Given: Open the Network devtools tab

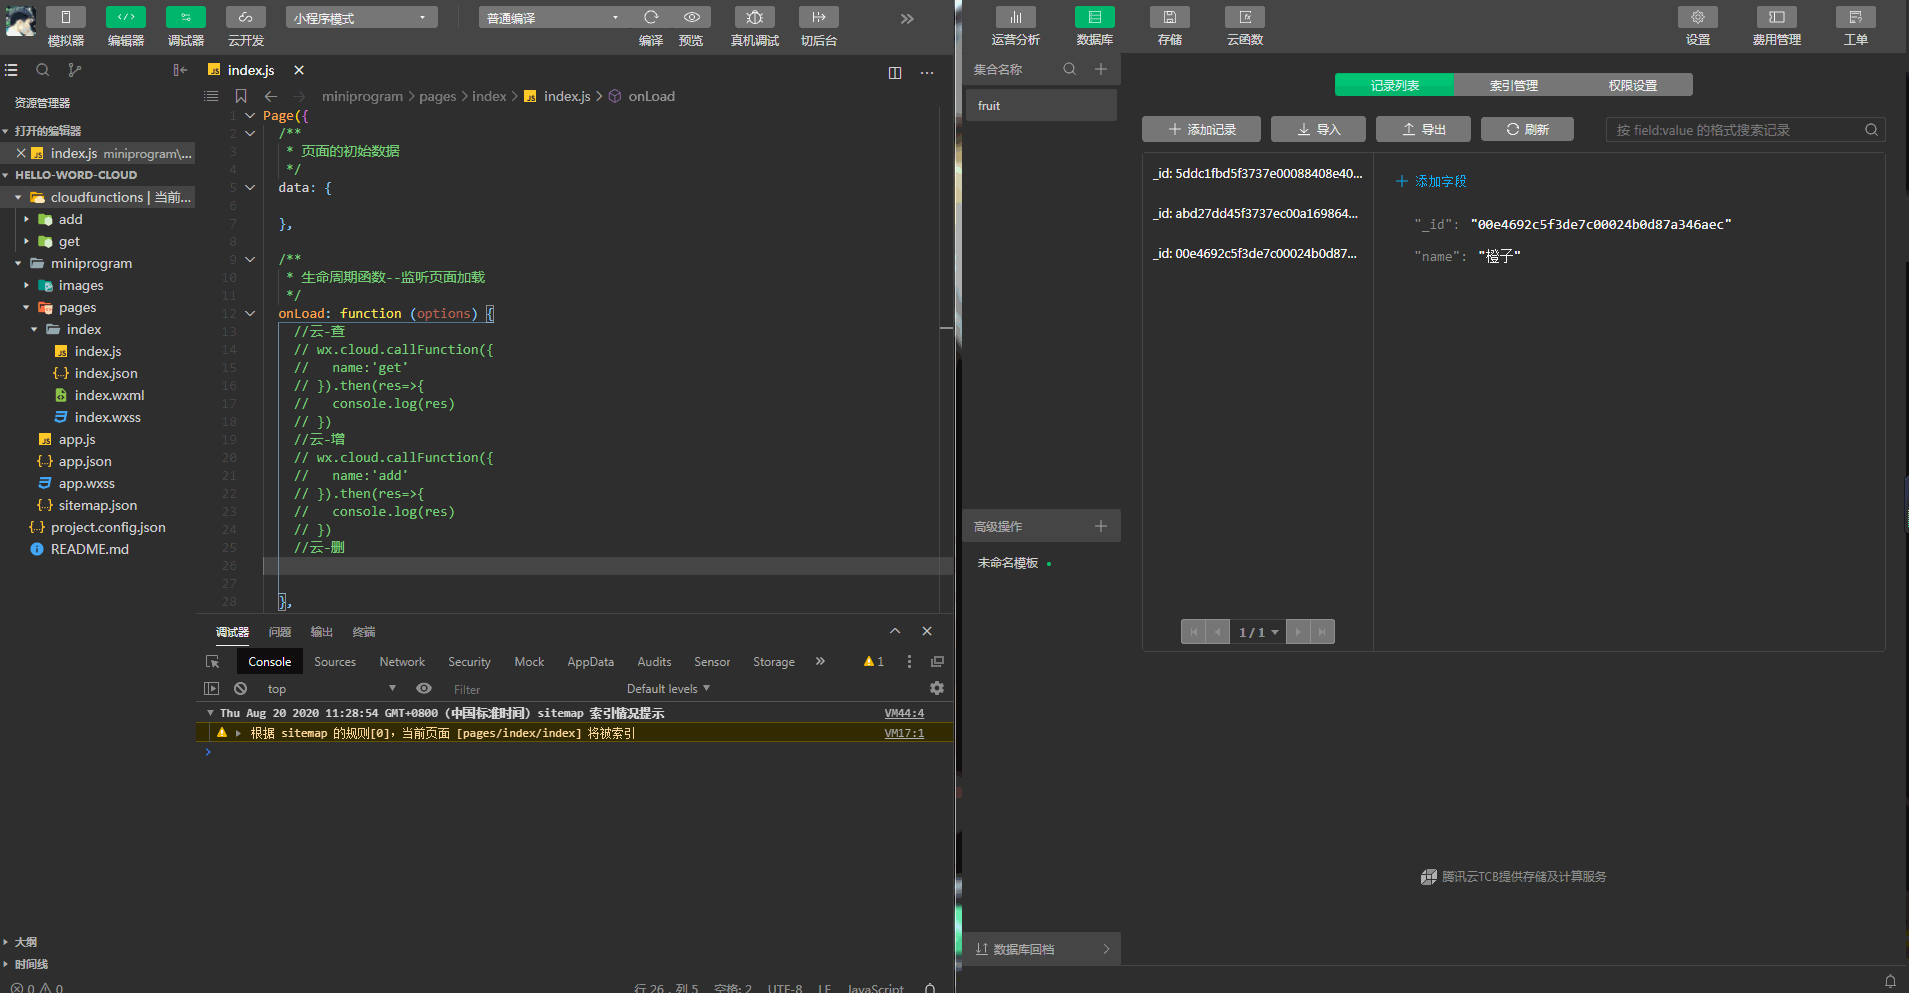Looking at the screenshot, I should [x=402, y=662].
